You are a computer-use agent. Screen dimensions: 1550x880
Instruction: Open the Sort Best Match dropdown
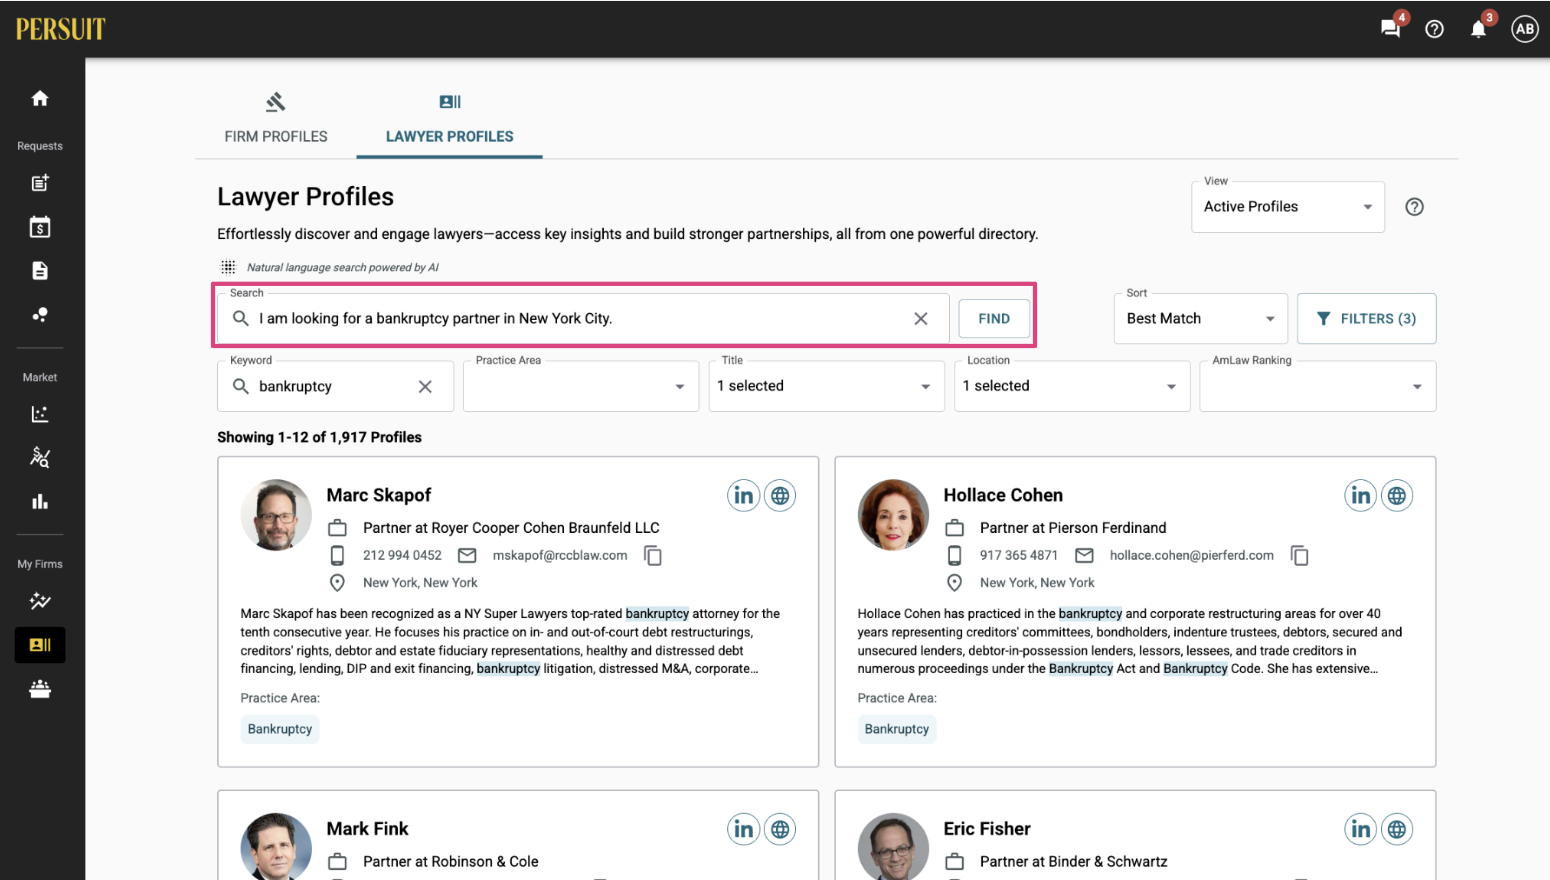pyautogui.click(x=1201, y=318)
